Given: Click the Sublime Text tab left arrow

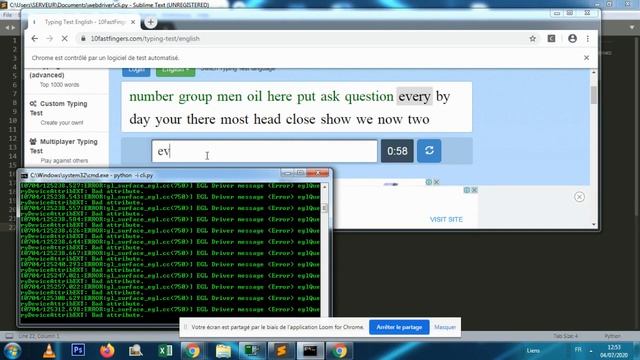Looking at the screenshot, I should pos(7,27).
